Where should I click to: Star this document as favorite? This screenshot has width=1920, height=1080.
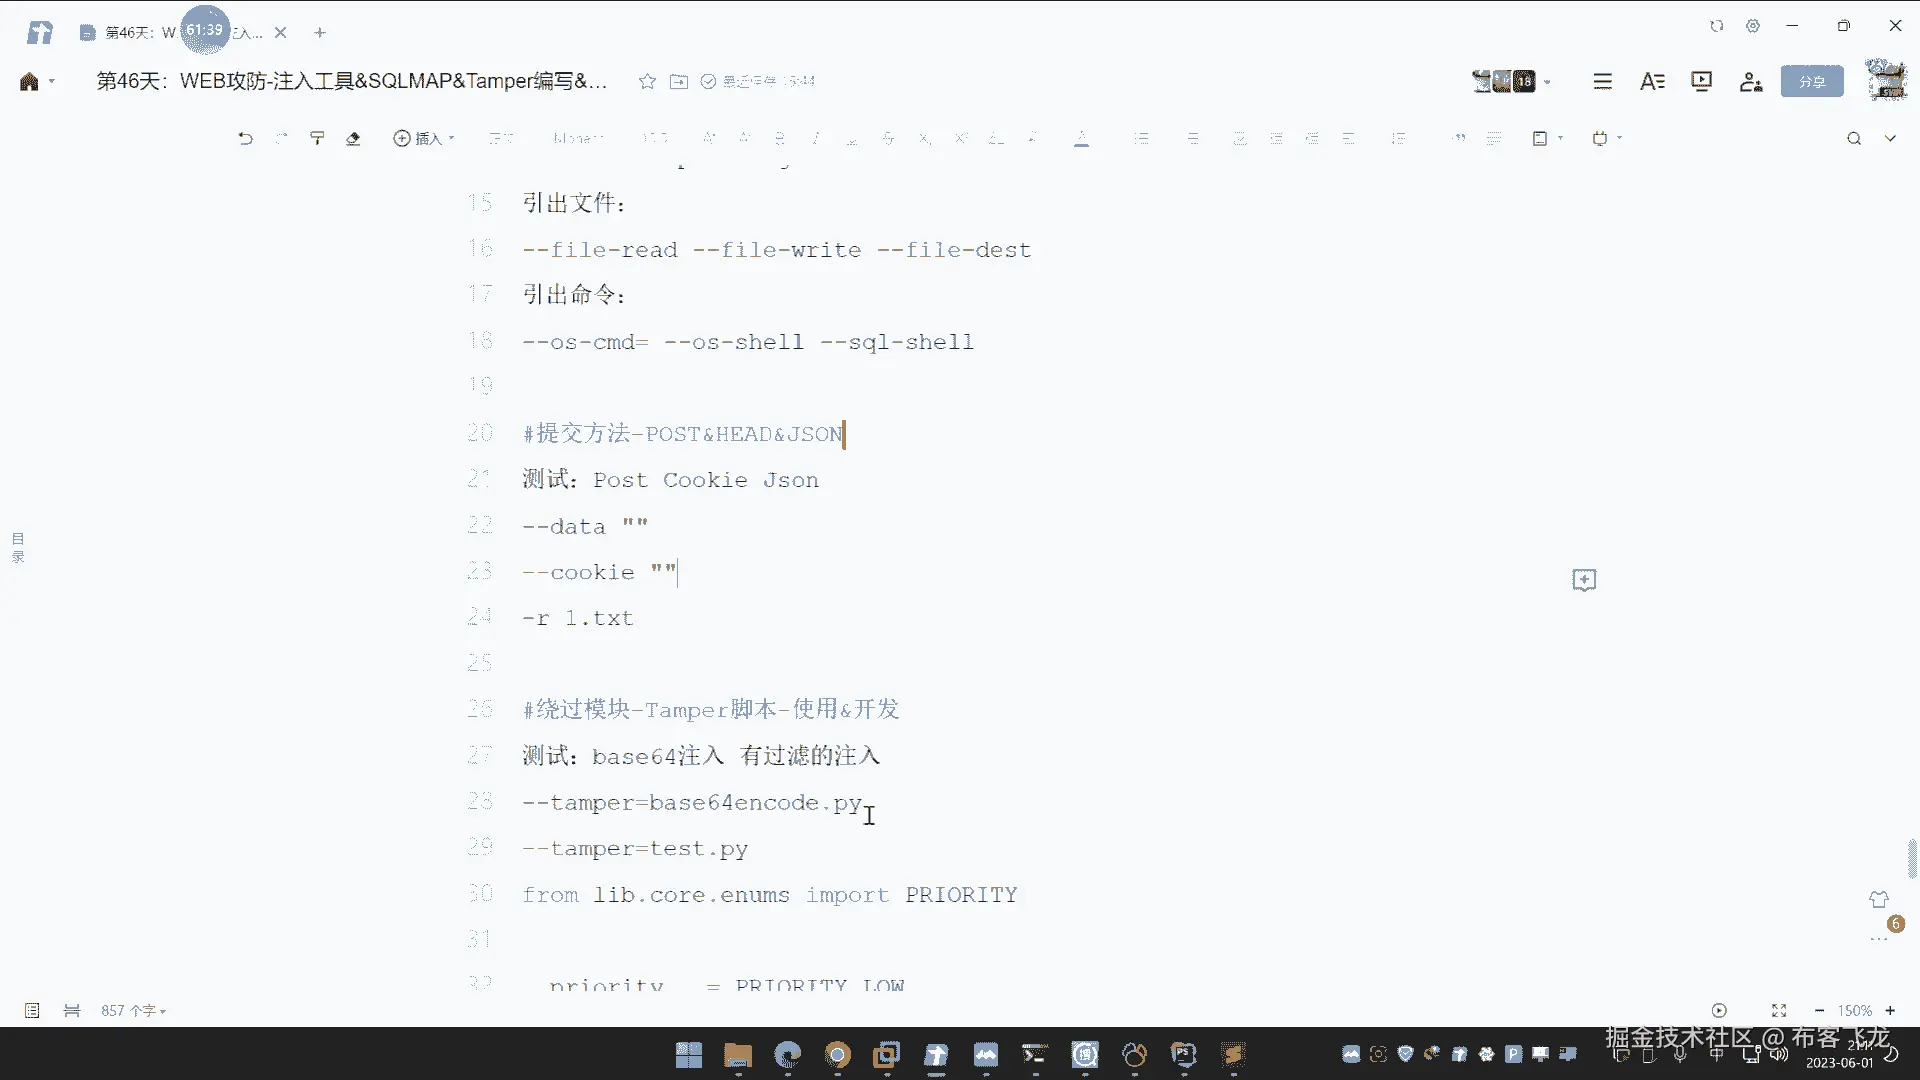647,81
